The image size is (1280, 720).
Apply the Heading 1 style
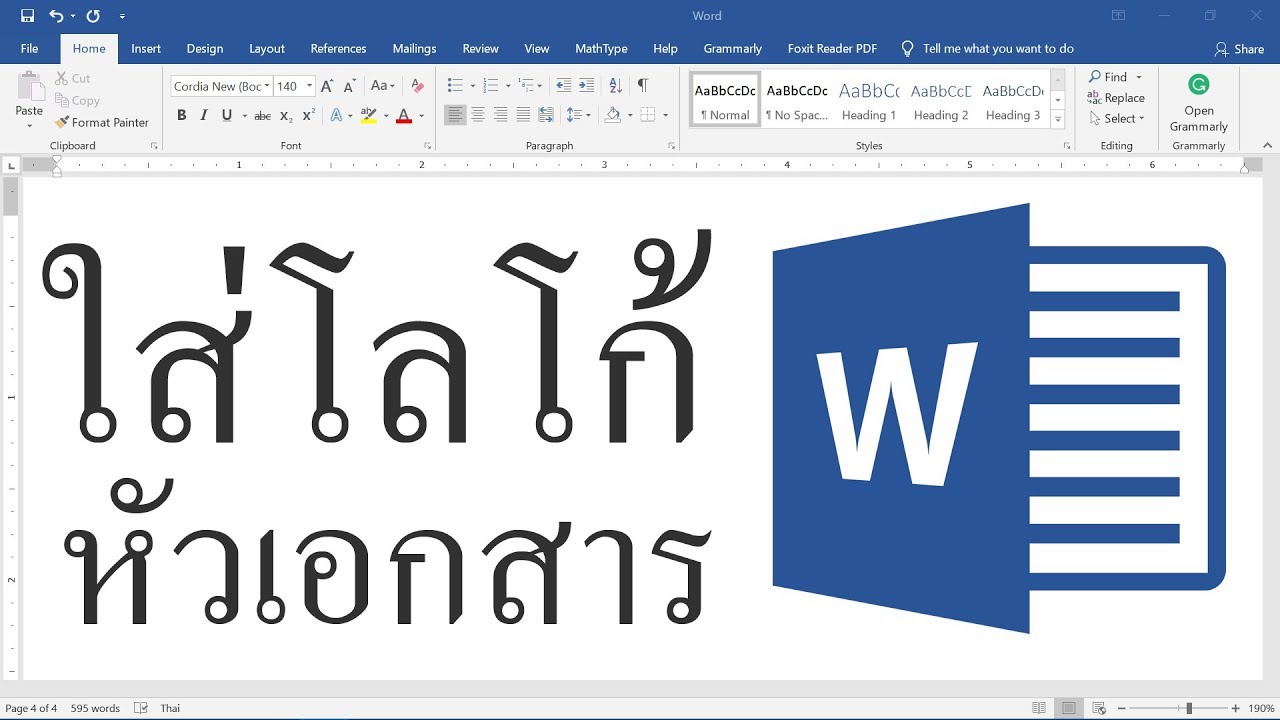point(869,100)
